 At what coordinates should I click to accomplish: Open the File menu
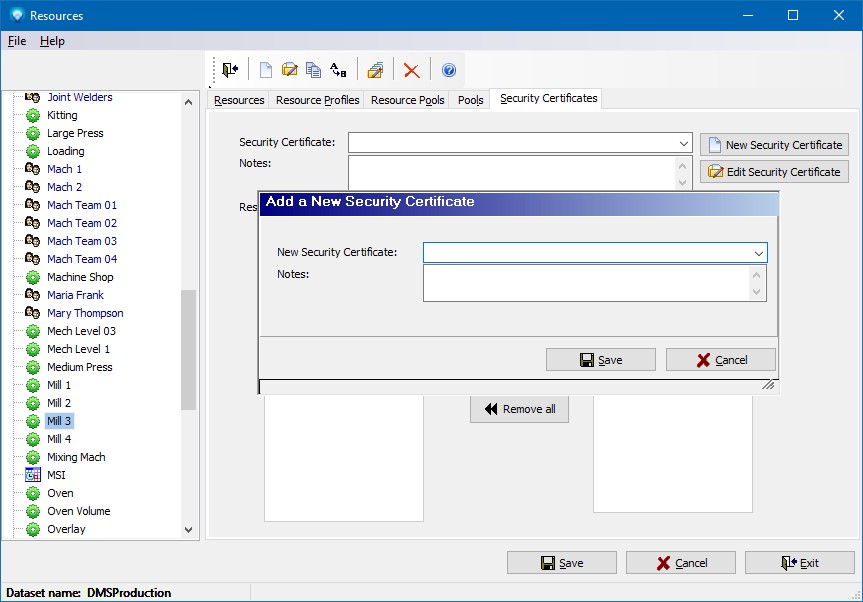(17, 41)
